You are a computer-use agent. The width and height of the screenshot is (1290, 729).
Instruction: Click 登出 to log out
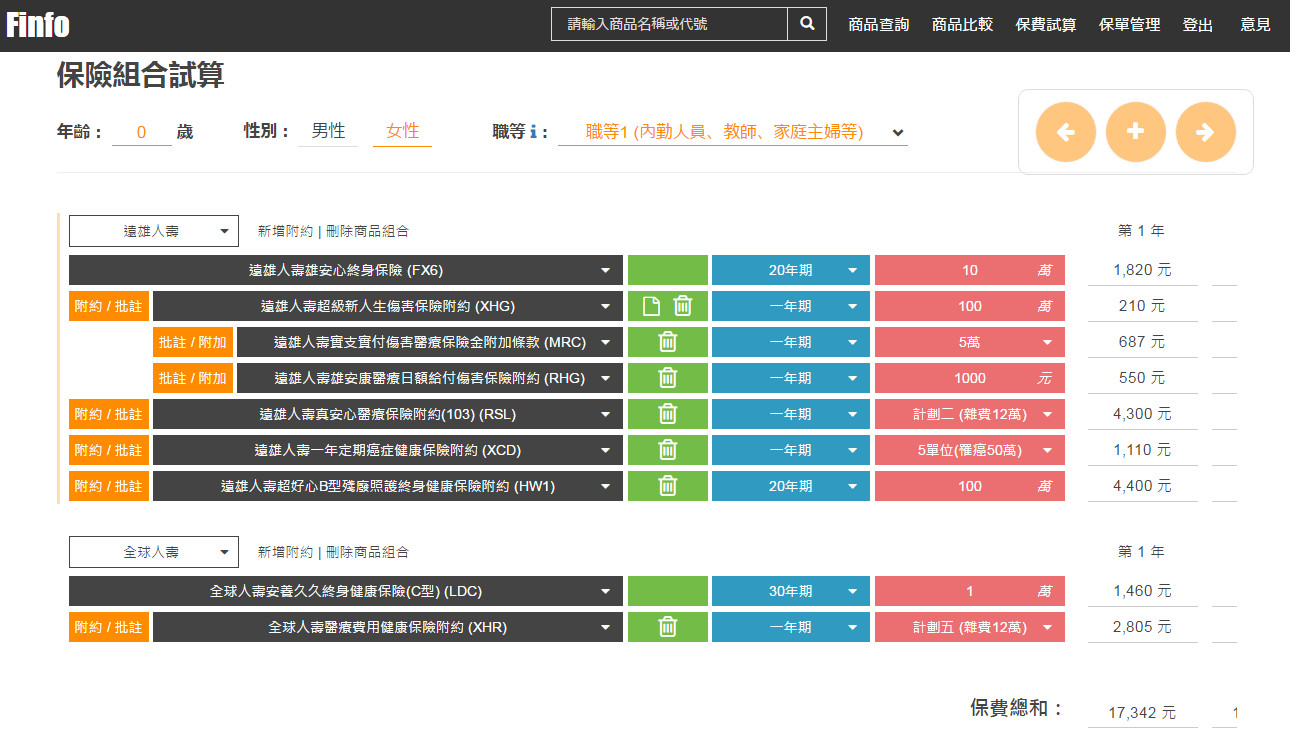[x=1198, y=25]
